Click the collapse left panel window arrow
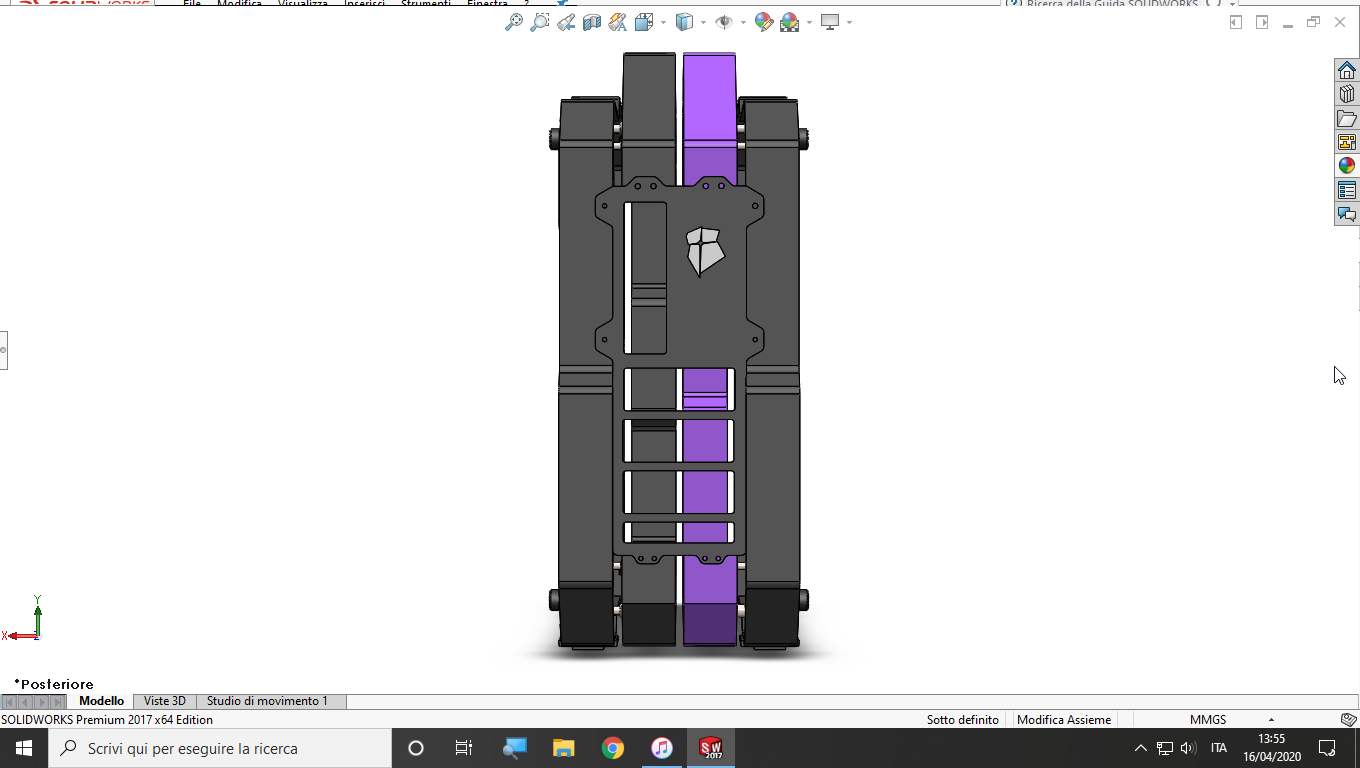 pos(1236,22)
